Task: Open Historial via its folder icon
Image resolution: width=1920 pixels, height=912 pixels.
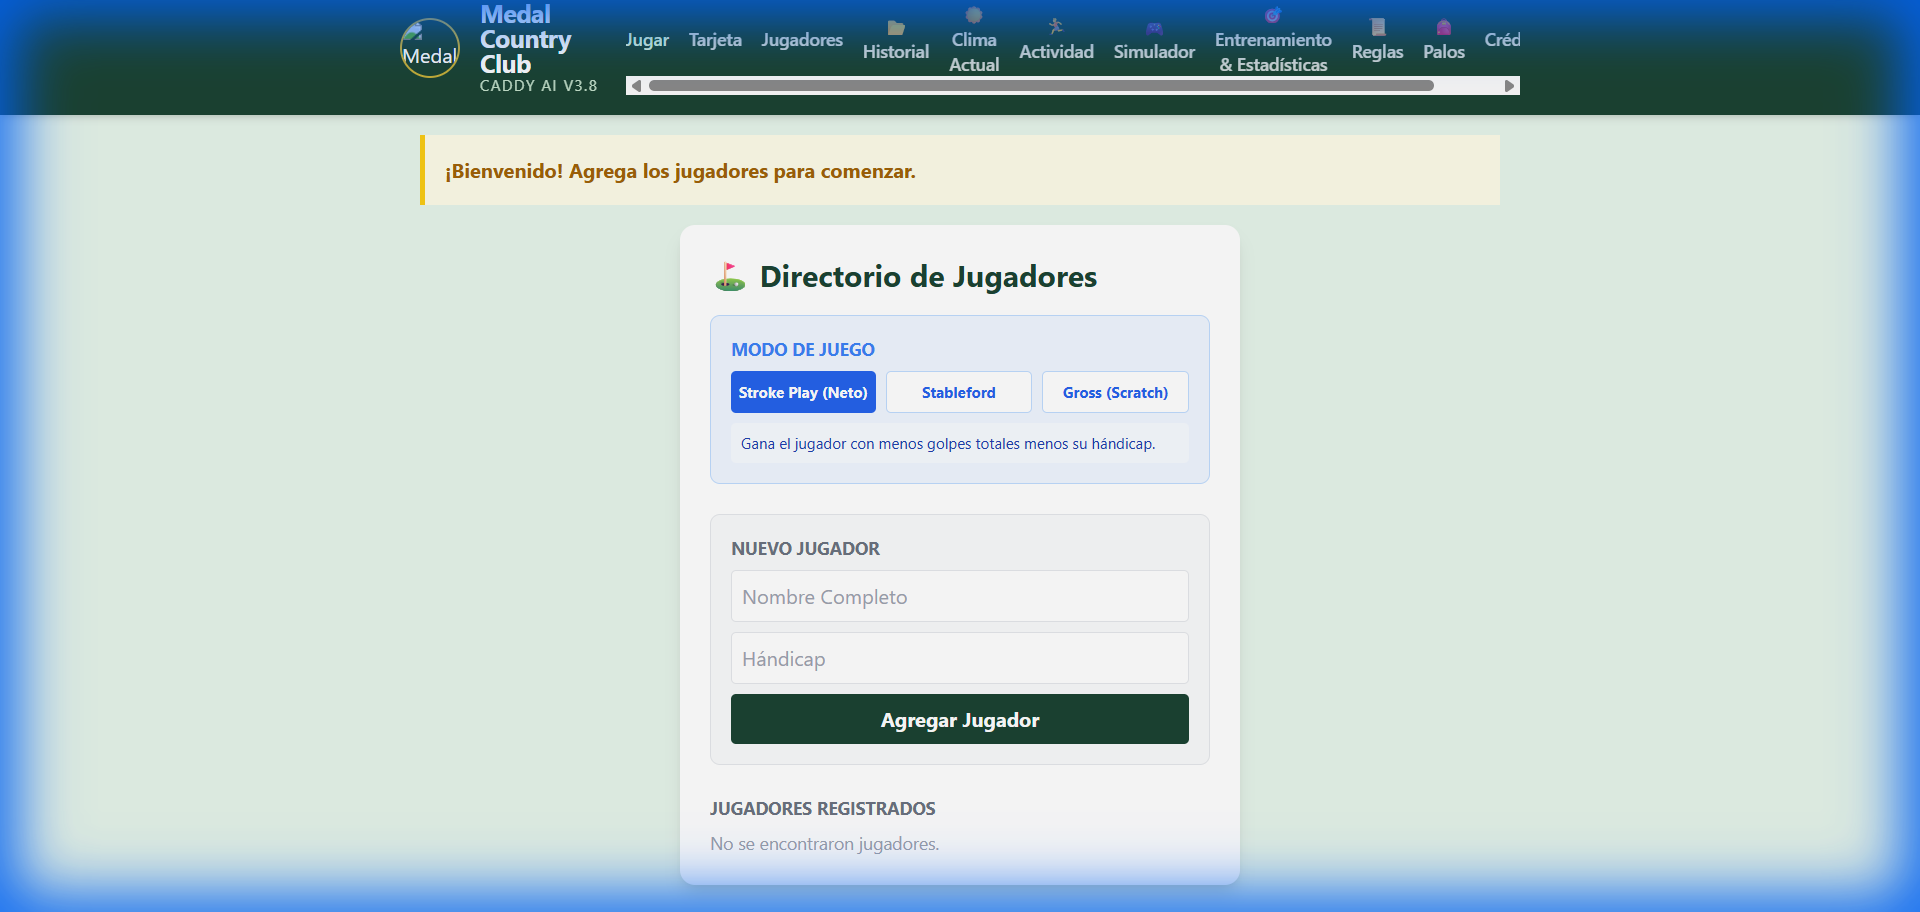Action: tap(895, 28)
